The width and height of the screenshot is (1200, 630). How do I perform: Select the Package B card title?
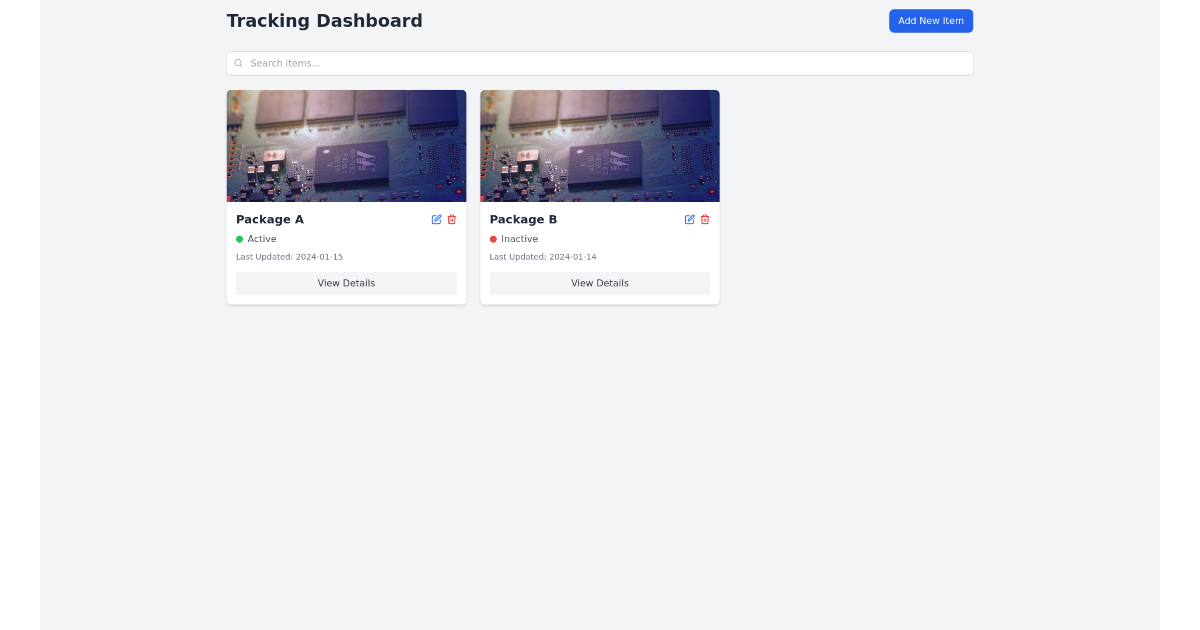(523, 219)
